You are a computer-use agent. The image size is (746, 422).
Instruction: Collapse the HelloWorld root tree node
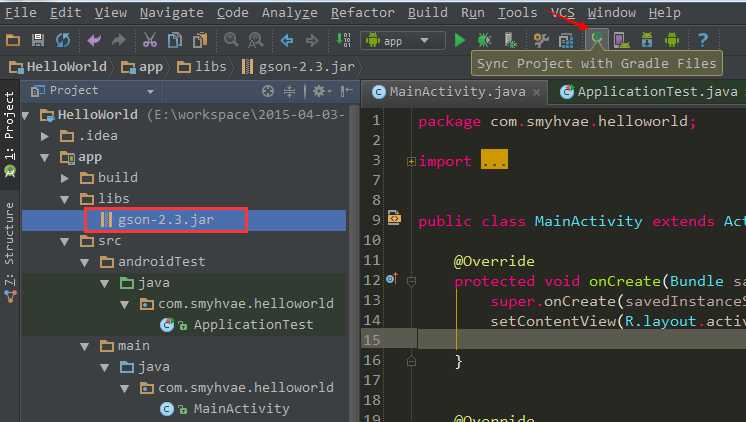(x=26, y=115)
